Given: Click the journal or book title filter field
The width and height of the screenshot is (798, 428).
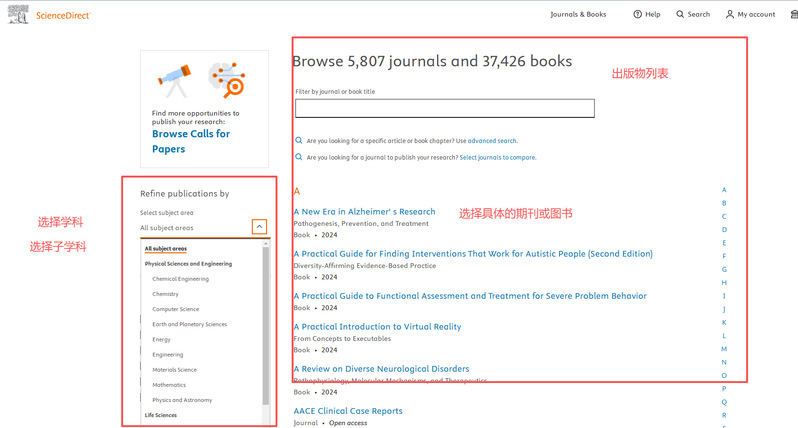Looking at the screenshot, I should [444, 108].
